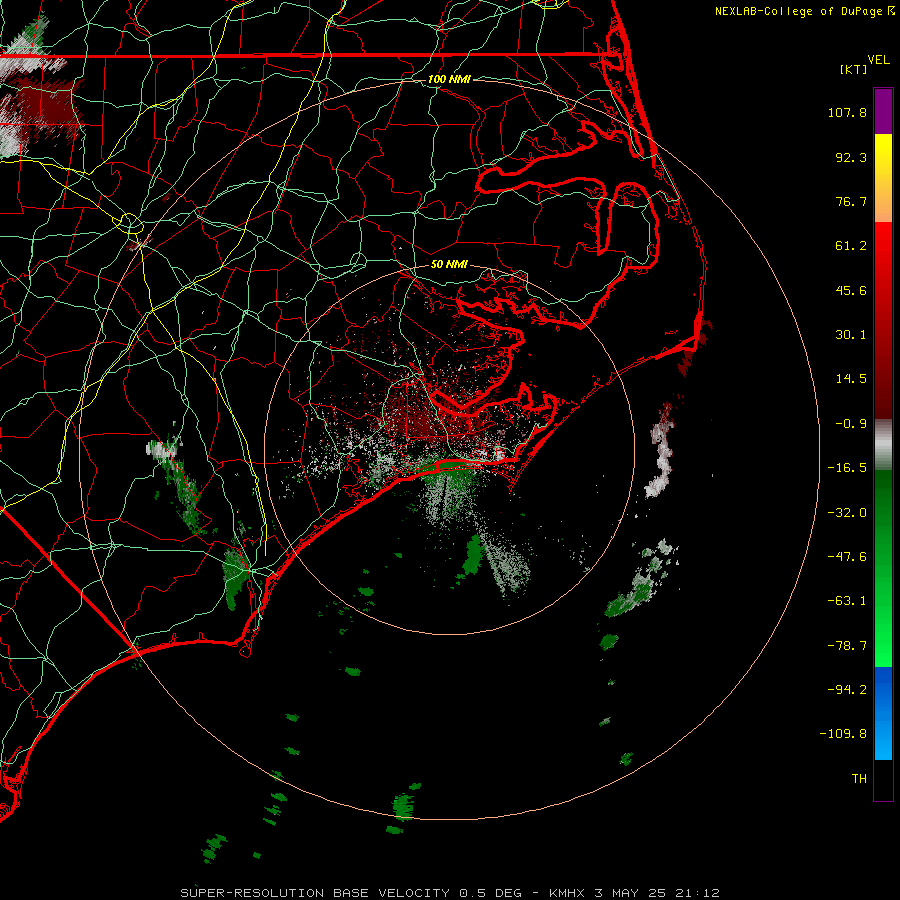Select the -94.2 legend value

pos(847,689)
